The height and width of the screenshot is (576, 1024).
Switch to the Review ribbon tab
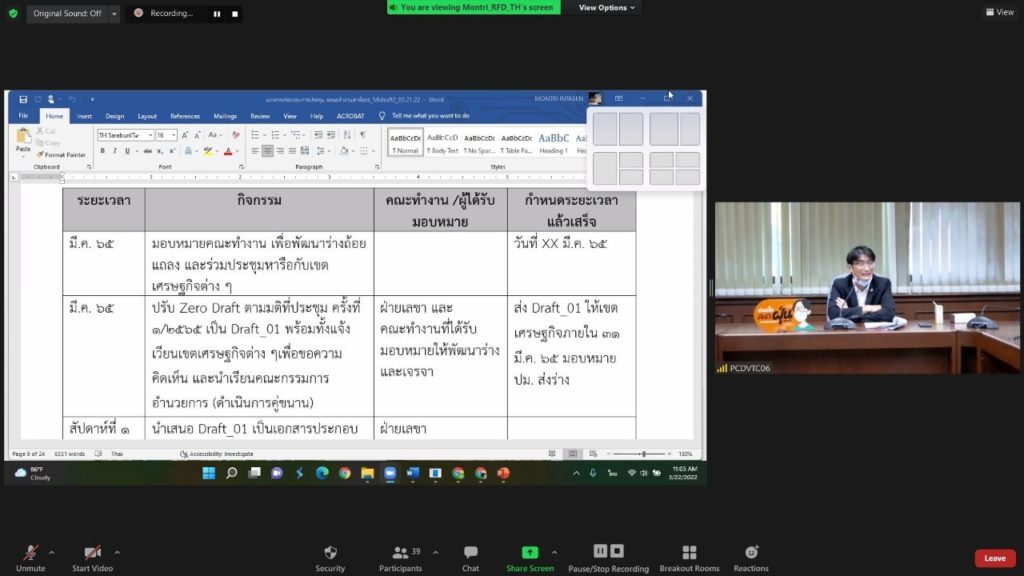click(260, 116)
